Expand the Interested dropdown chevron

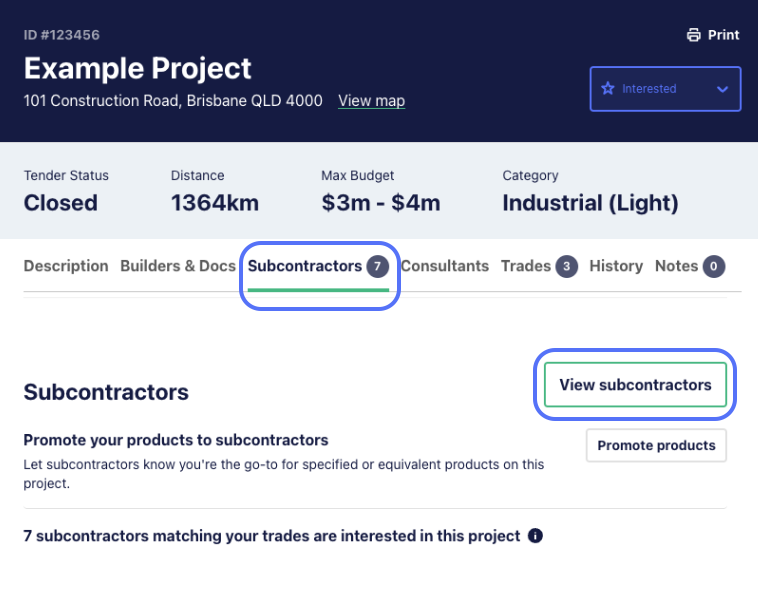[x=722, y=89]
